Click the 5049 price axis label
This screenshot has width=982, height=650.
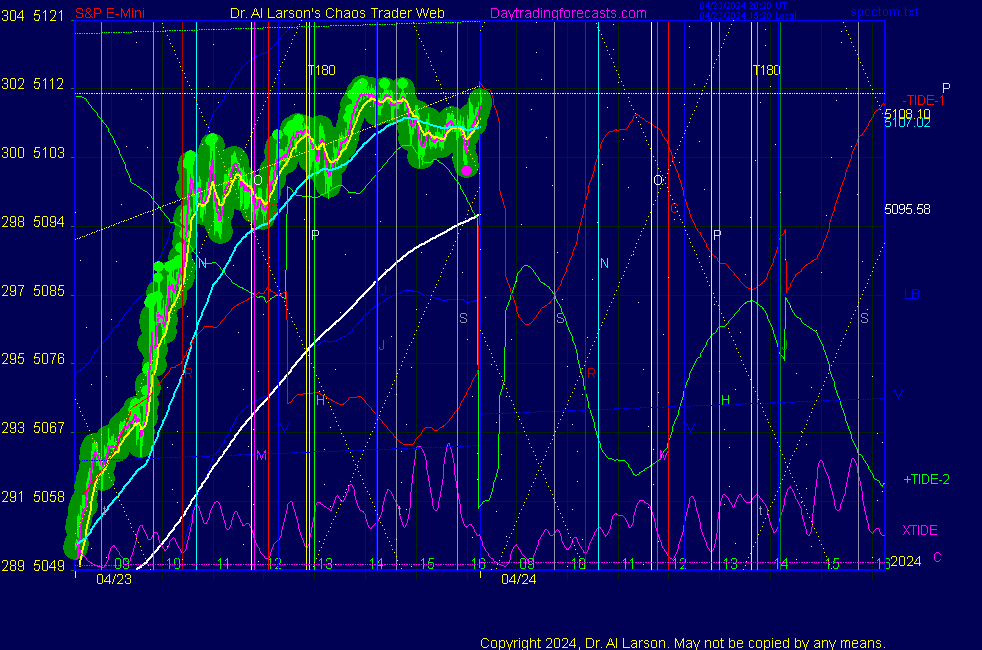coord(49,566)
